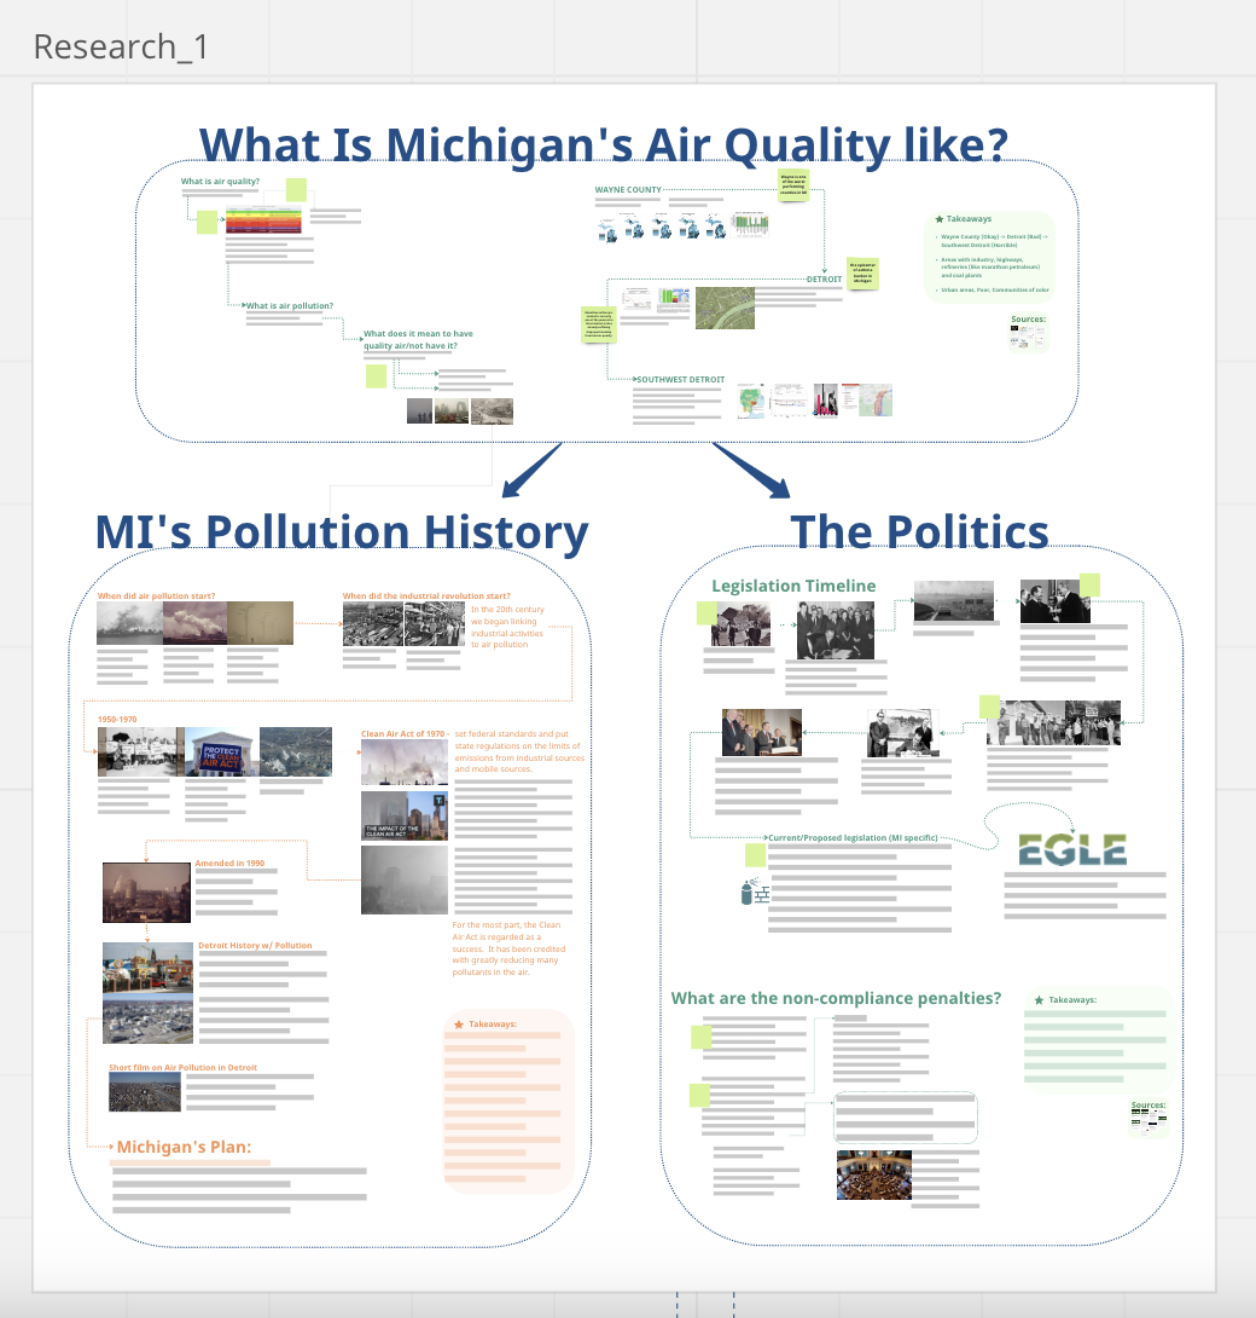
Task: Select the arrow pointing to The Politics
Action: pos(752,470)
